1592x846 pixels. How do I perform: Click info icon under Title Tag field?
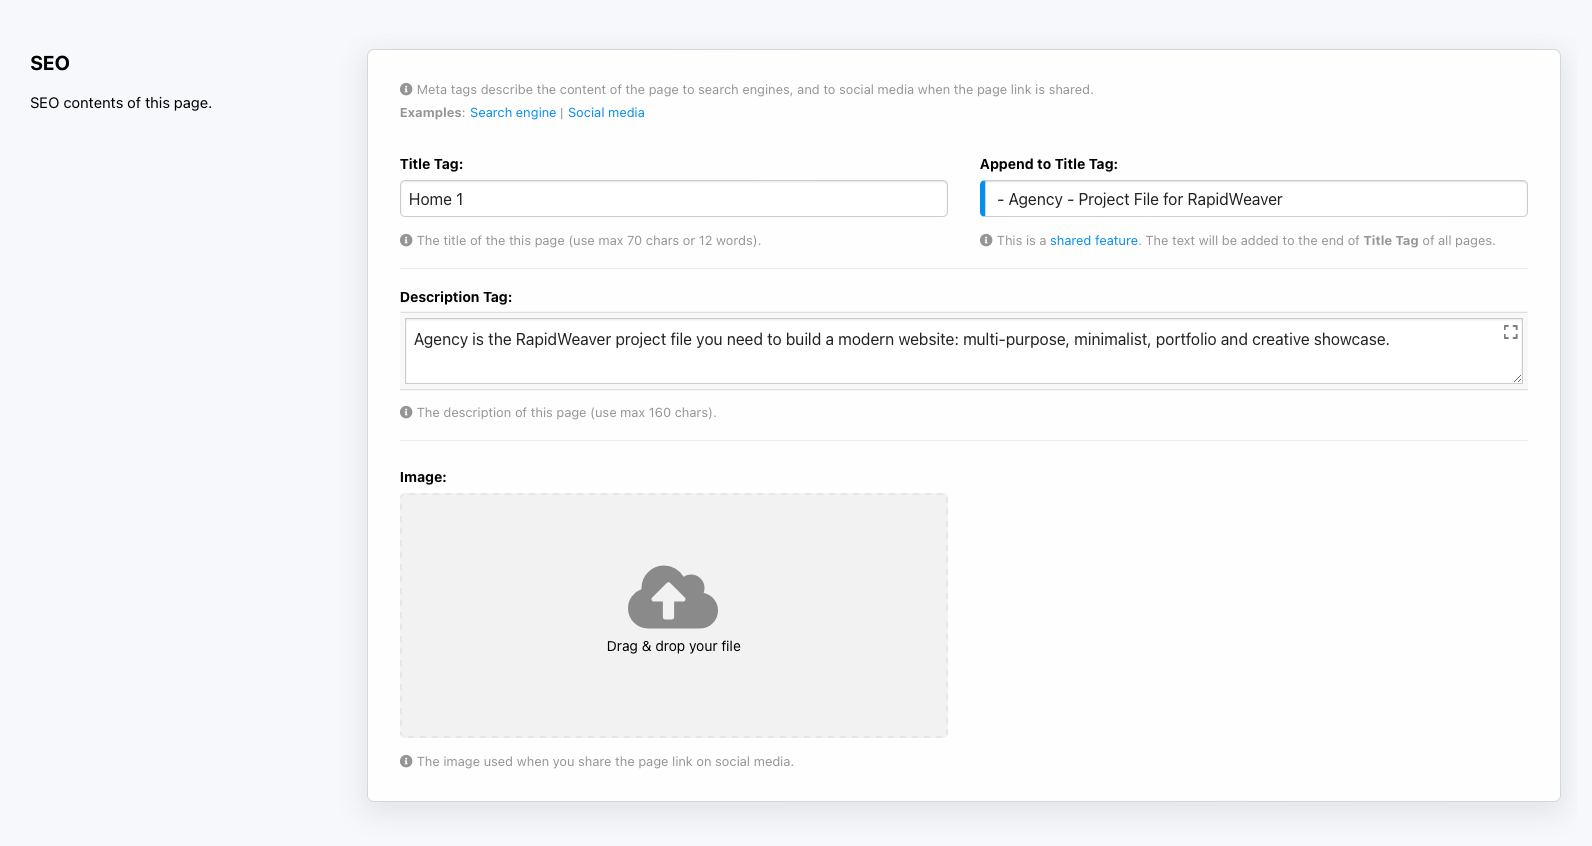[406, 240]
